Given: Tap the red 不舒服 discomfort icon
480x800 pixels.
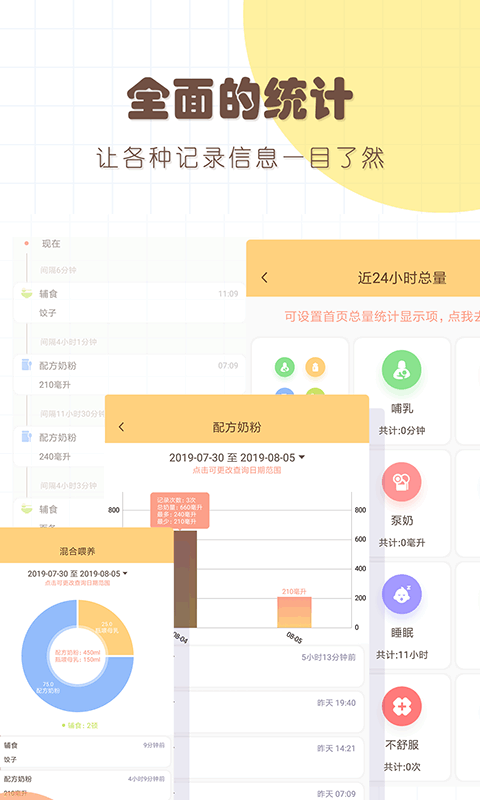Looking at the screenshot, I should (401, 707).
